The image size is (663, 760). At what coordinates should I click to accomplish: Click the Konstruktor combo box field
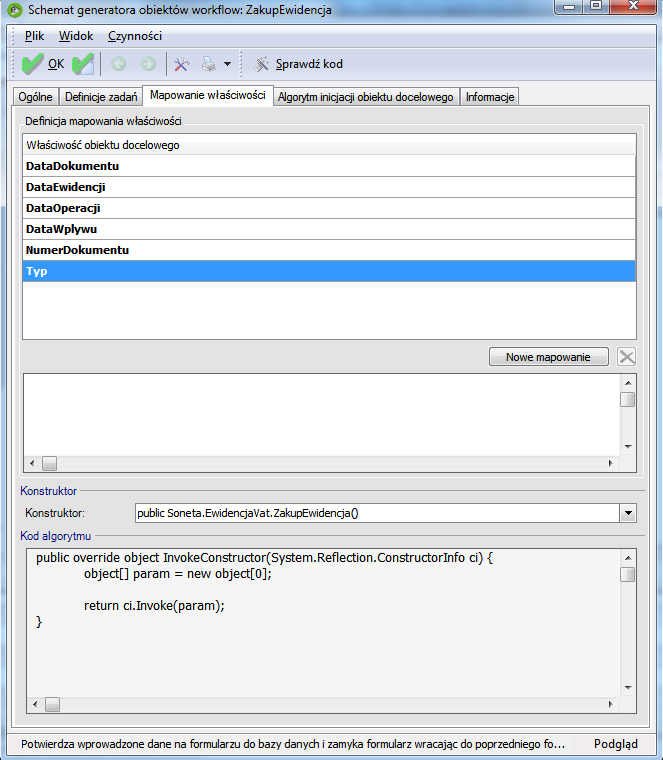[377, 513]
